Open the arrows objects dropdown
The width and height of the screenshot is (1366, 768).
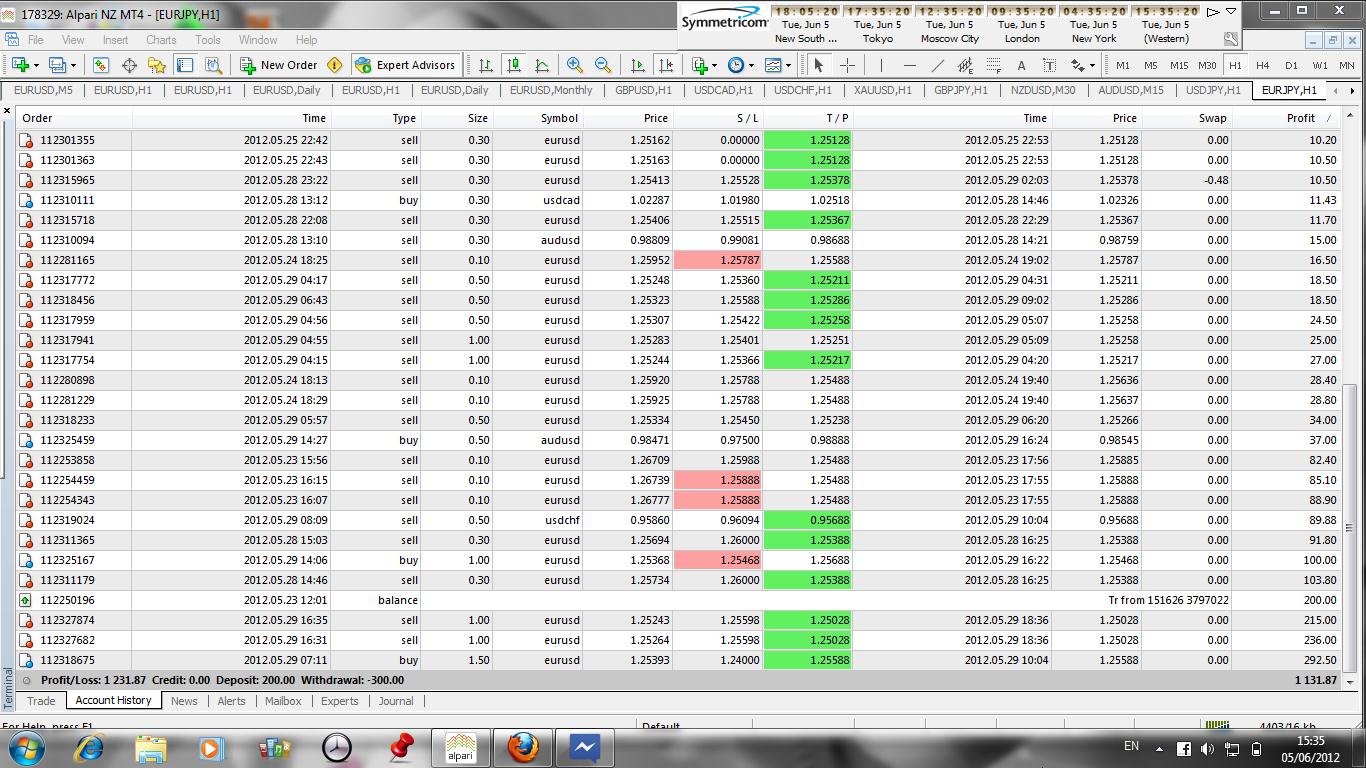(1081, 65)
